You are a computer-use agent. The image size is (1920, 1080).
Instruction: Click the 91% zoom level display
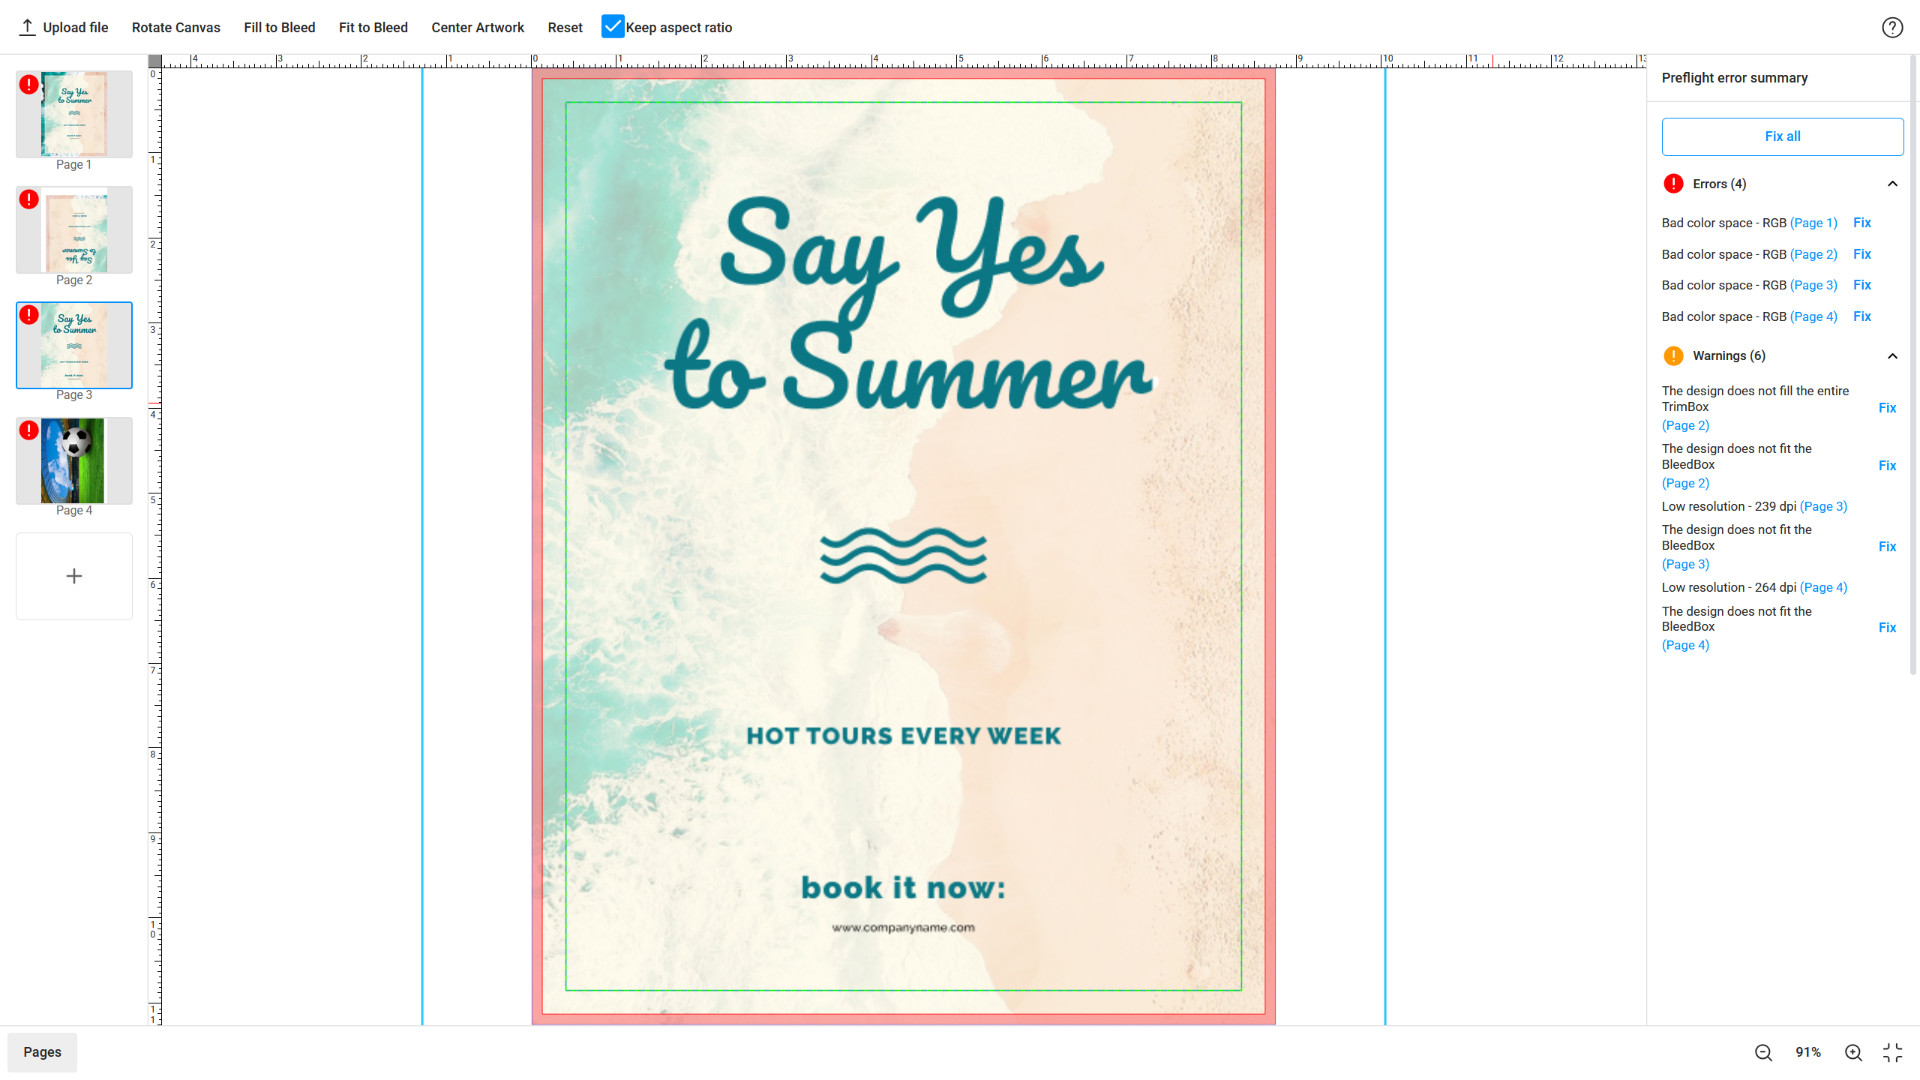pyautogui.click(x=1807, y=1052)
